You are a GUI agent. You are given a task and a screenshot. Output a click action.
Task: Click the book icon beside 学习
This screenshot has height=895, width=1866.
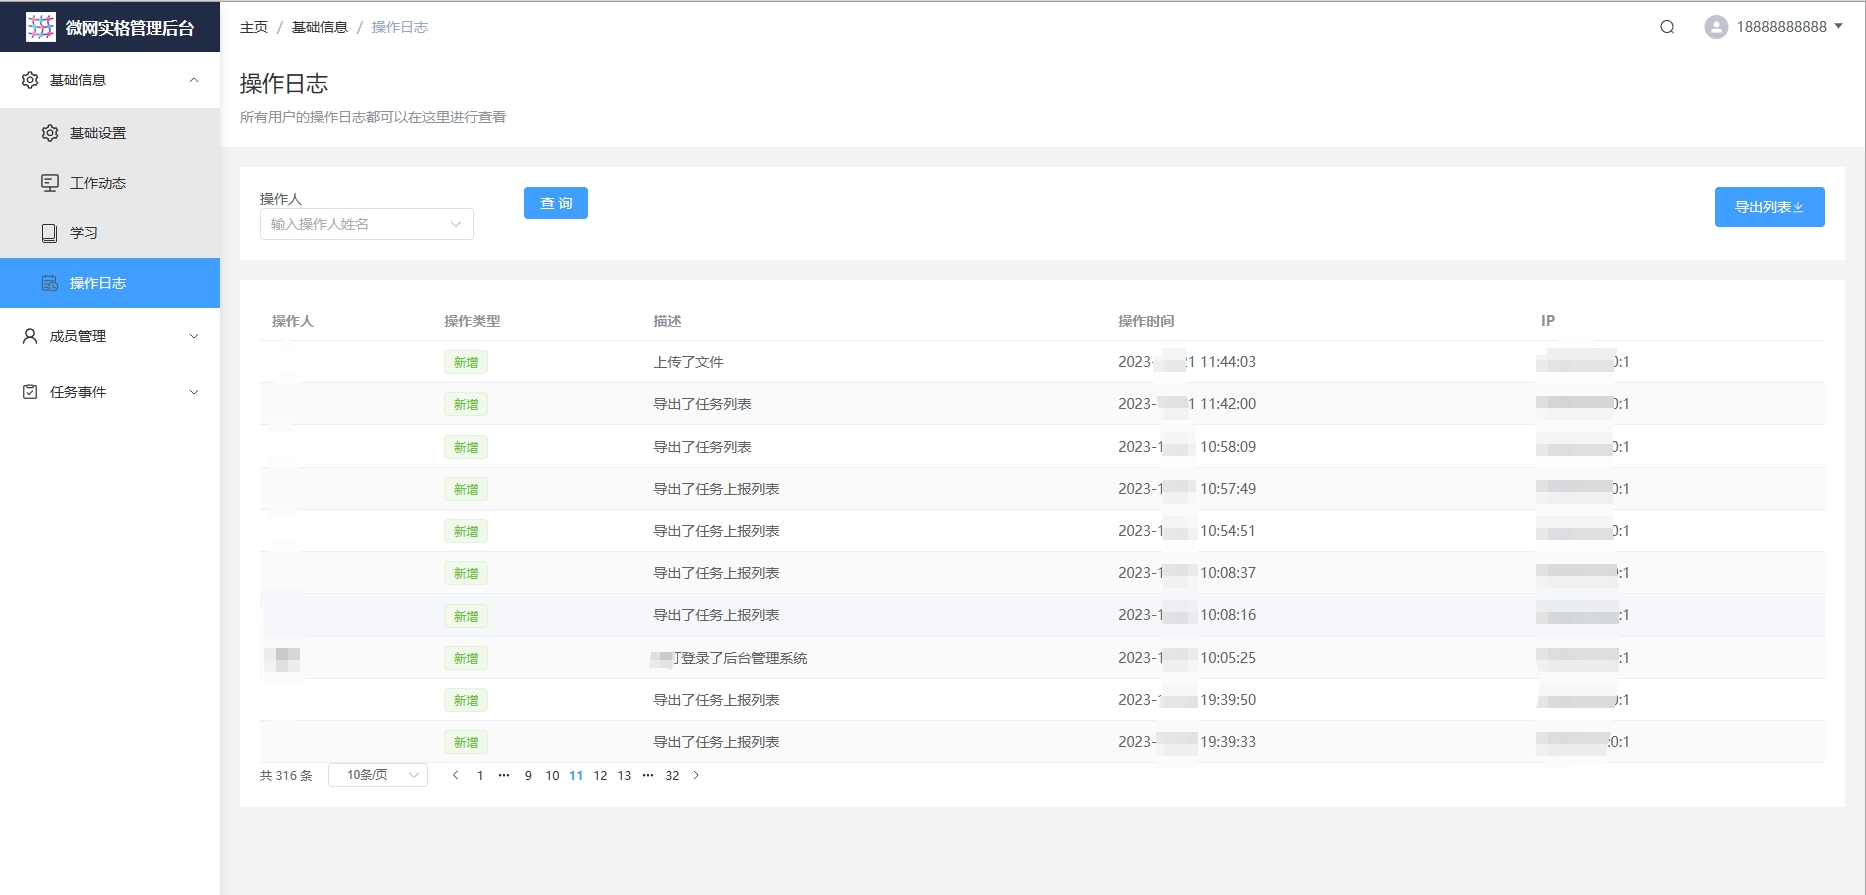[x=50, y=233]
